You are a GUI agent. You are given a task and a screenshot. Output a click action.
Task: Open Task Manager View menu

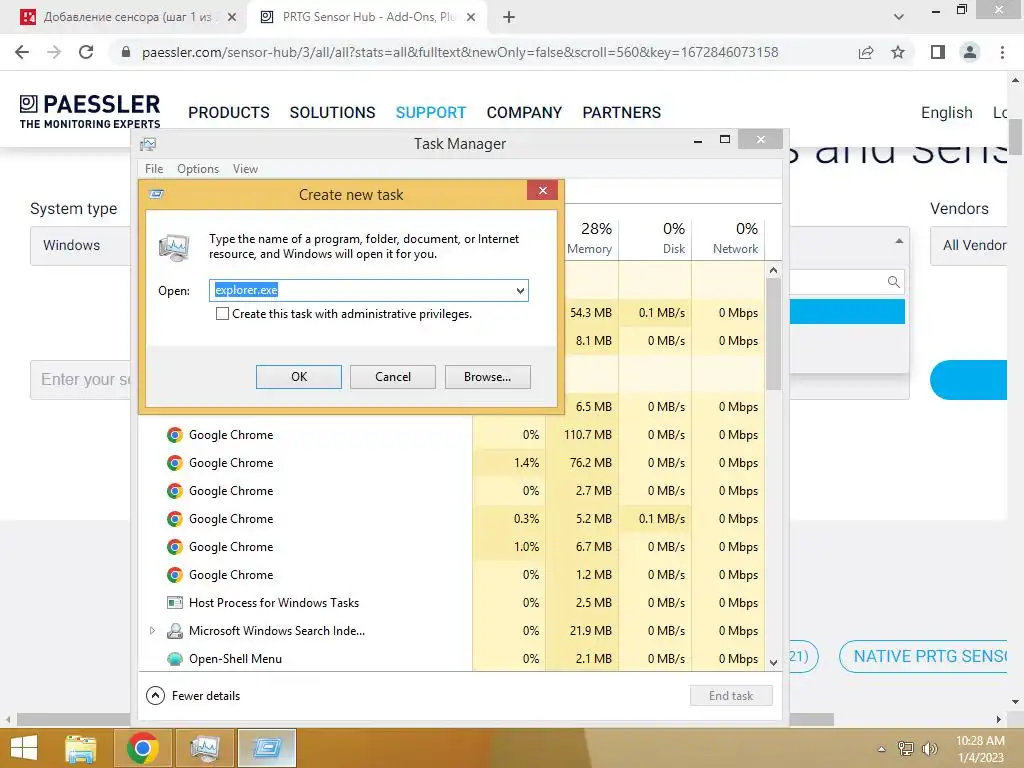pyautogui.click(x=246, y=168)
